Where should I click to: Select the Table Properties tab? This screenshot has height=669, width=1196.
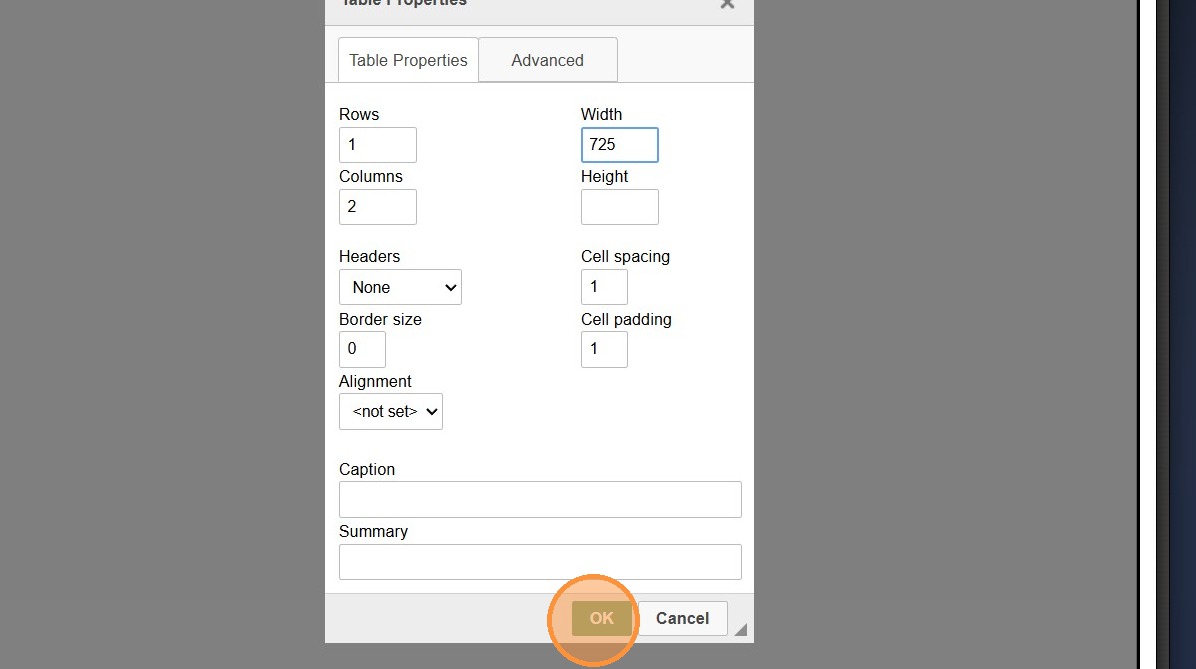(x=408, y=60)
